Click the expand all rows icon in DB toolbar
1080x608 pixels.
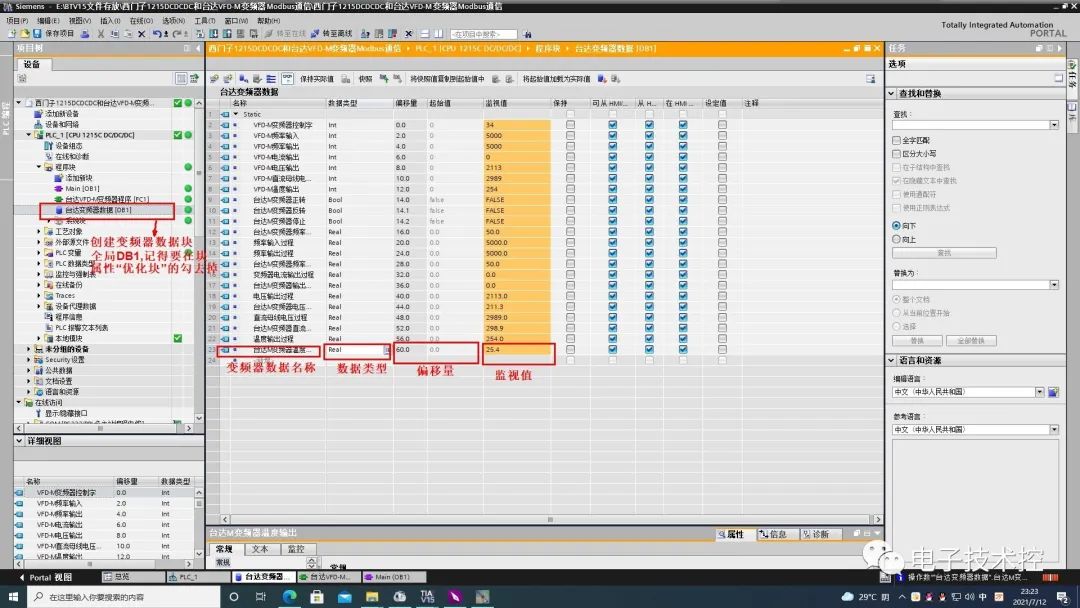(271, 78)
